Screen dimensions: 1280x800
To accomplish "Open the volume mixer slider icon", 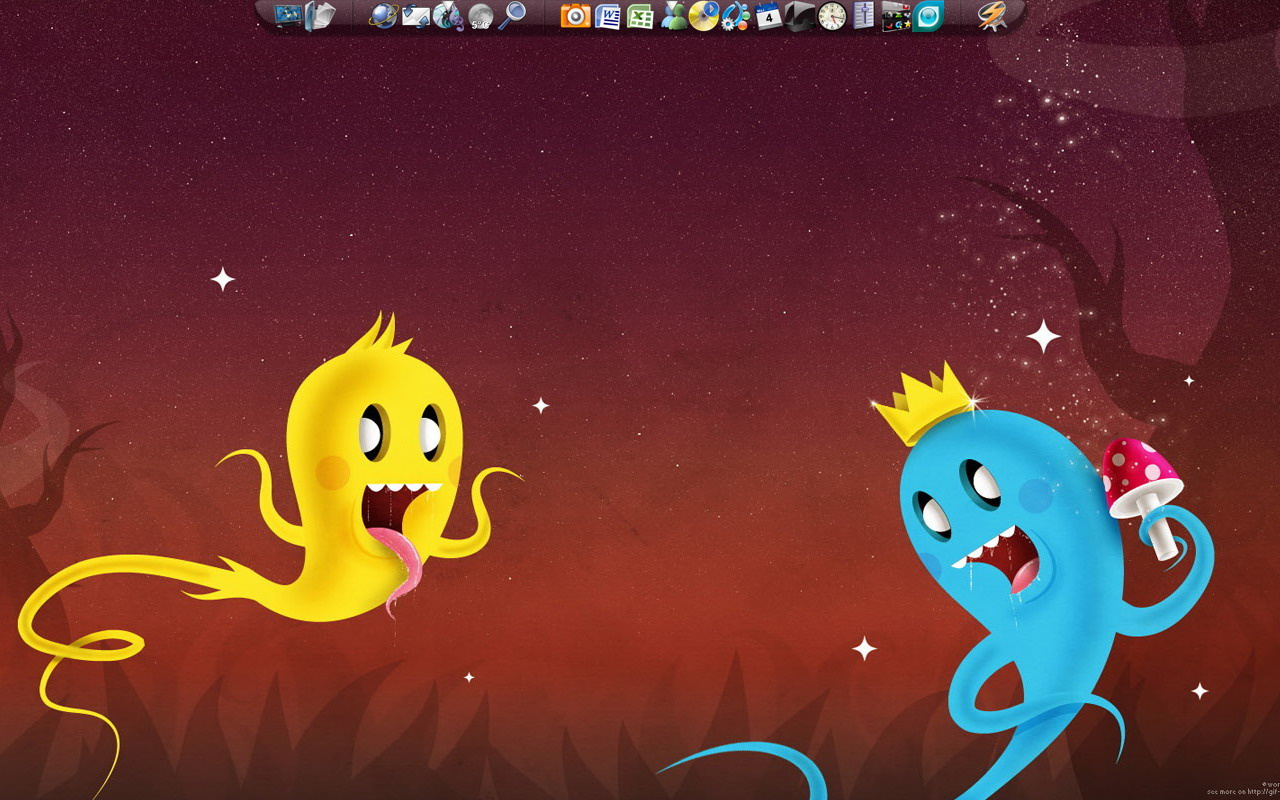I will tap(864, 15).
